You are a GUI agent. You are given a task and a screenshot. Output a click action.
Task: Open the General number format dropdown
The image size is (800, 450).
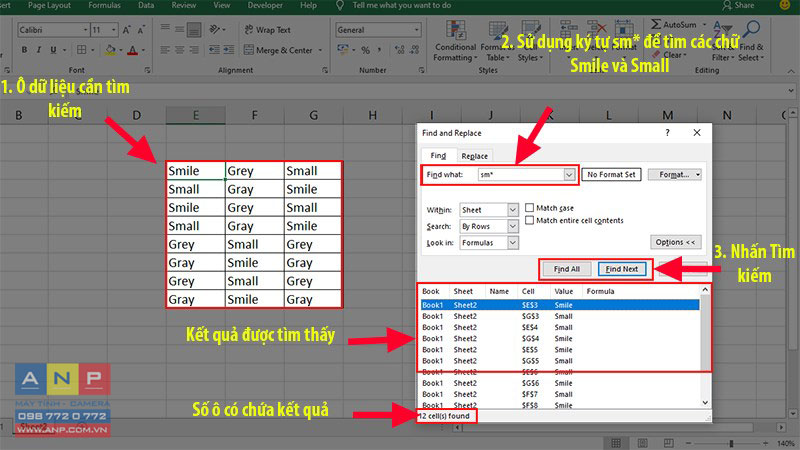pyautogui.click(x=416, y=30)
